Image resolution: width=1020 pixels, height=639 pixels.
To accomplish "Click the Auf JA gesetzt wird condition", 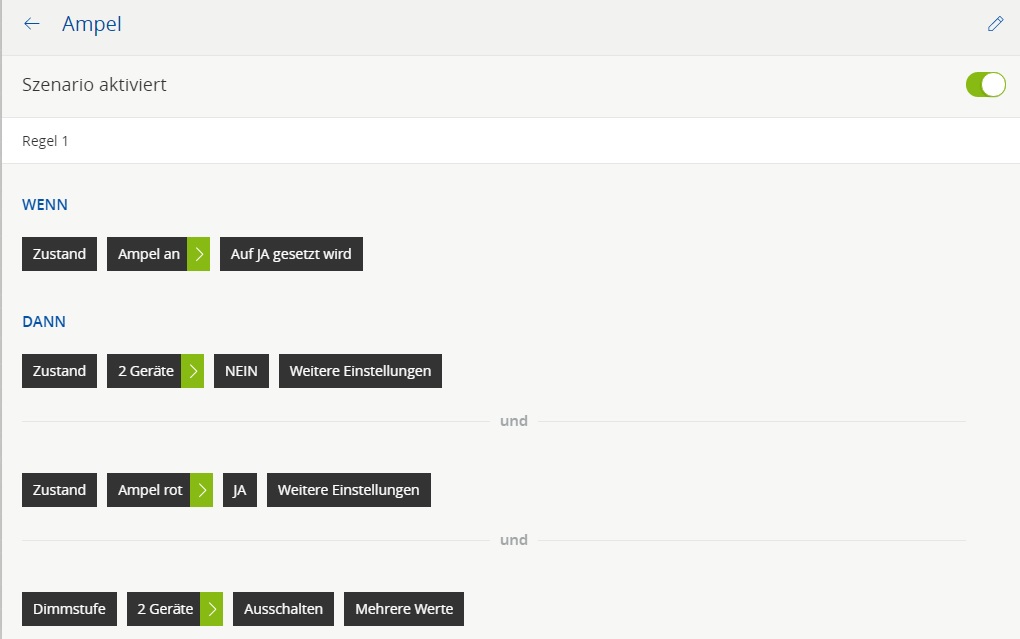I will 291,254.
